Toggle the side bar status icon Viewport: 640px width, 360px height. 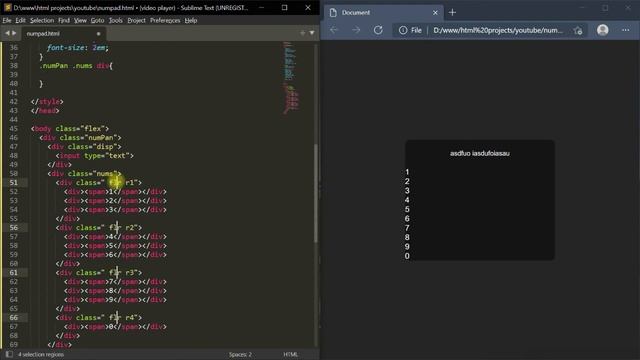tap(9, 354)
